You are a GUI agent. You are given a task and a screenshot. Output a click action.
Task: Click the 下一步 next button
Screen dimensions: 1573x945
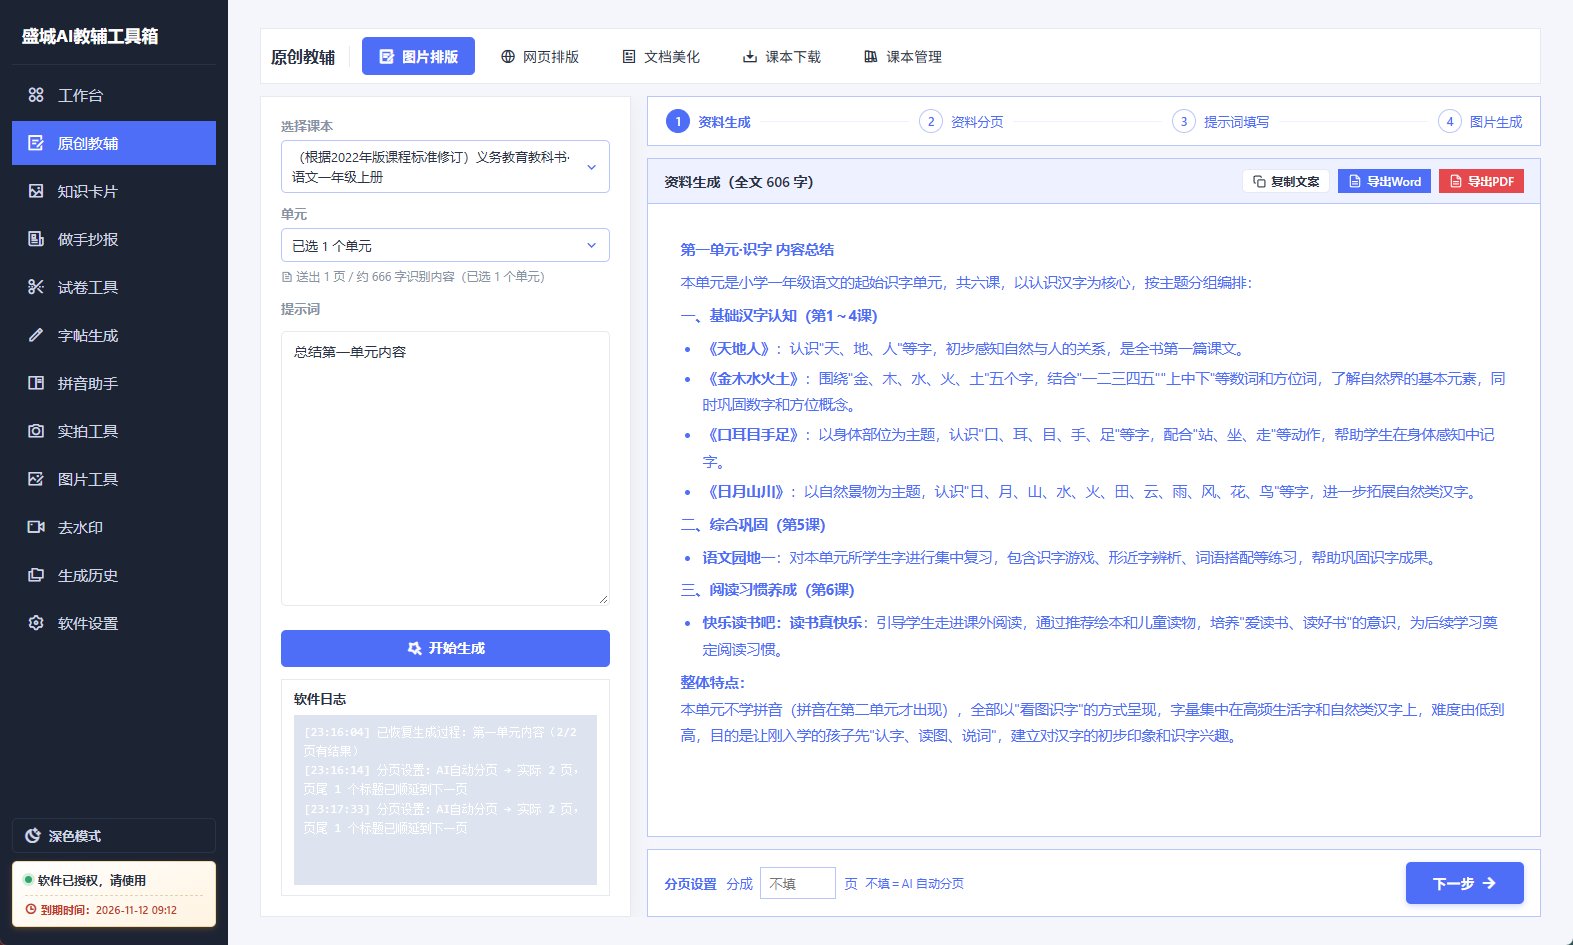pyautogui.click(x=1464, y=883)
